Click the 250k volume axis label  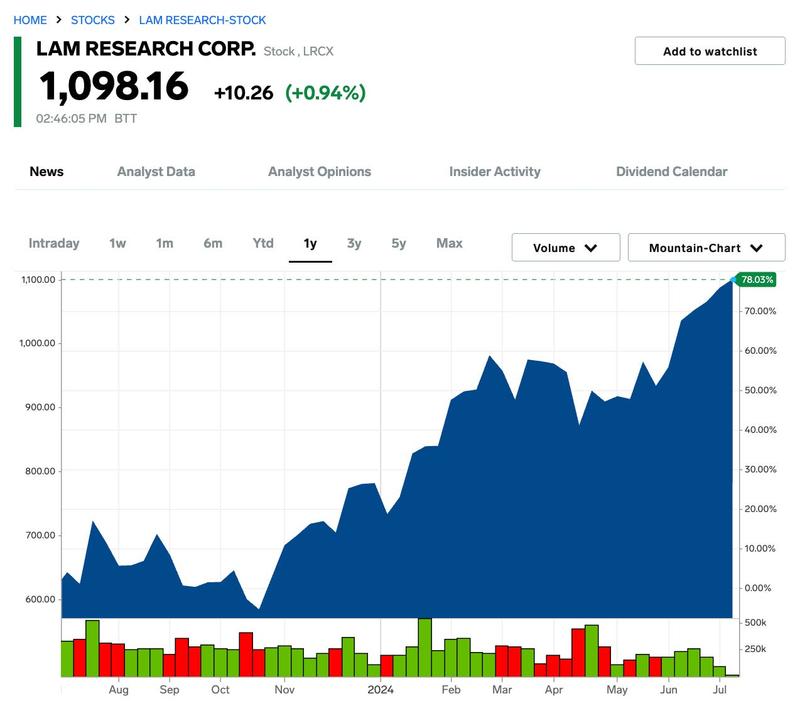[756, 649]
